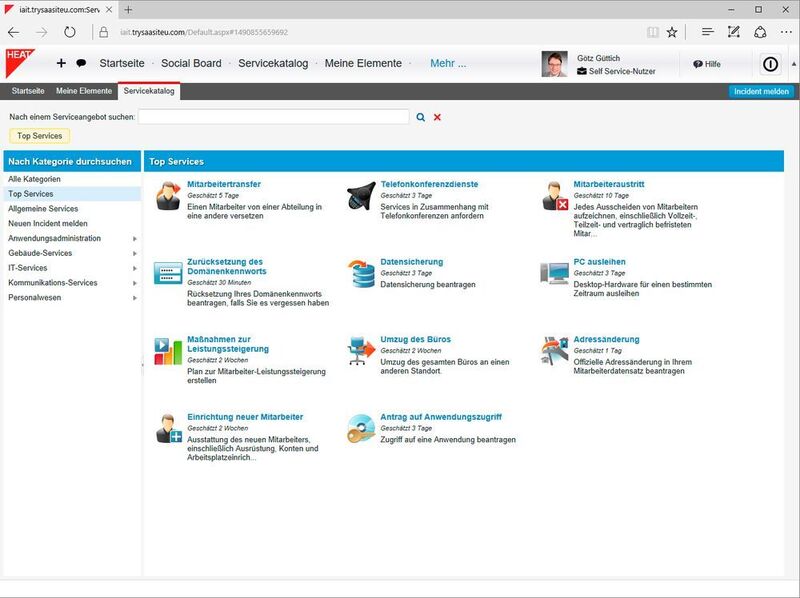Viewport: 800px width, 598px height.
Task: Click the Top Services filter tag
Action: coord(40,136)
